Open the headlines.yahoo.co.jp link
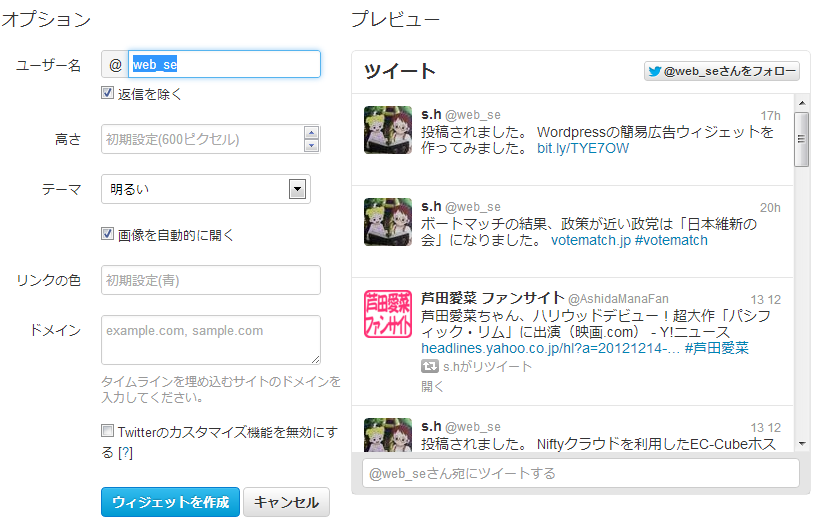 (x=550, y=348)
